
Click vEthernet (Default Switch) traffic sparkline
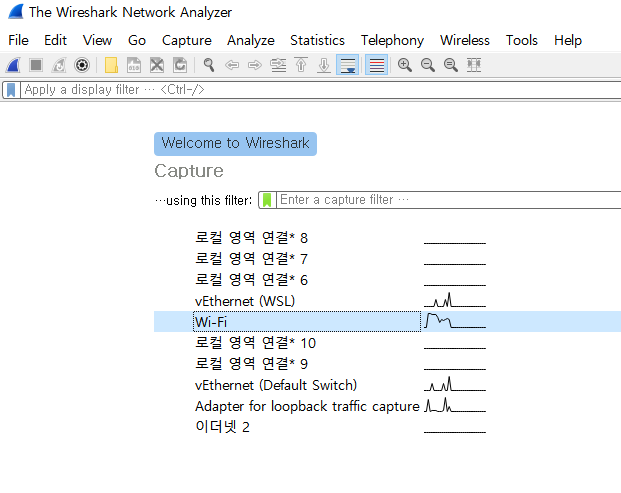click(455, 384)
